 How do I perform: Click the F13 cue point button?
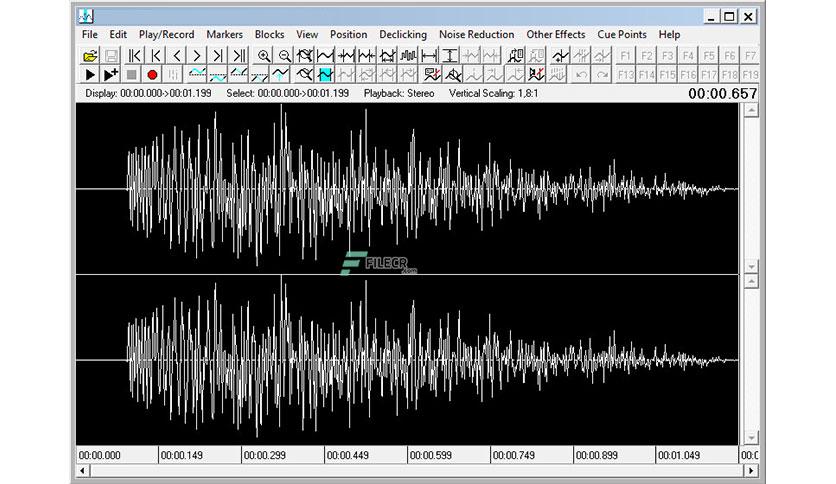pyautogui.click(x=625, y=75)
